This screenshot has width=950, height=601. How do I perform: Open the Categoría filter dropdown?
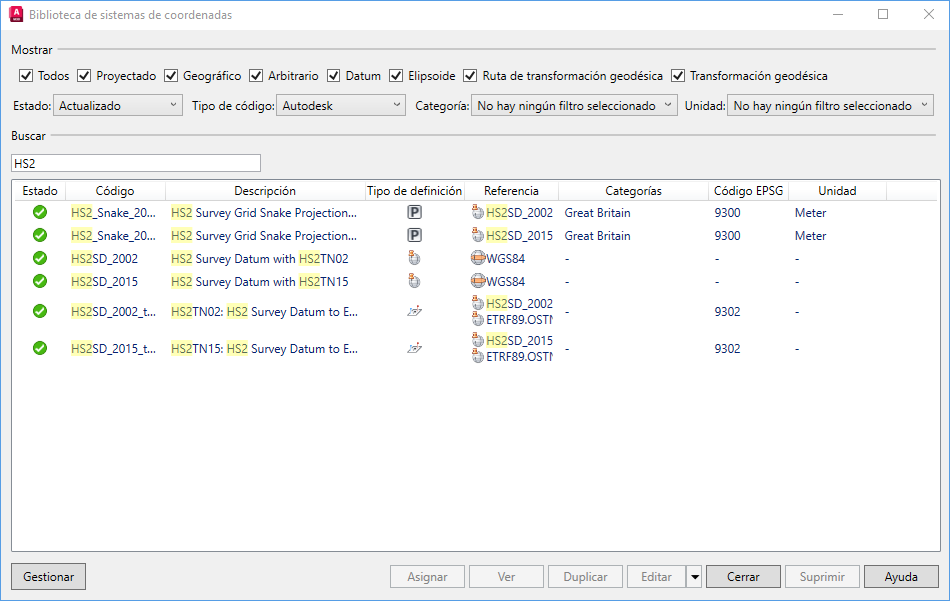(574, 105)
